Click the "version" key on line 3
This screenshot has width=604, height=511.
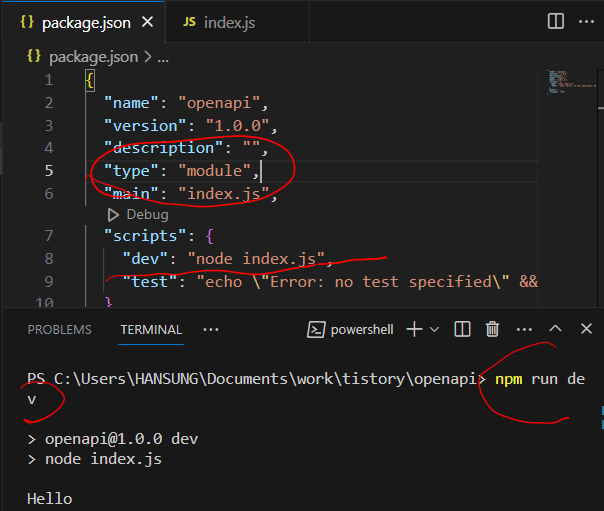[145, 126]
